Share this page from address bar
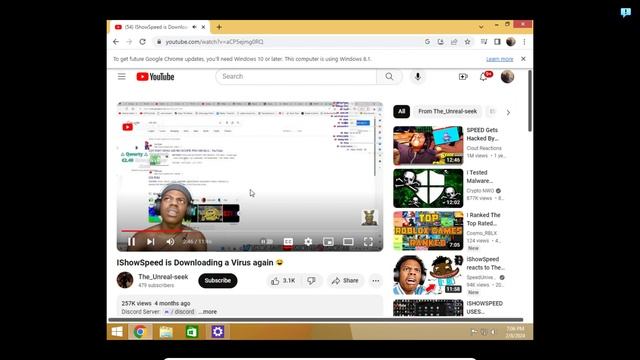The height and width of the screenshot is (360, 640). [454, 42]
